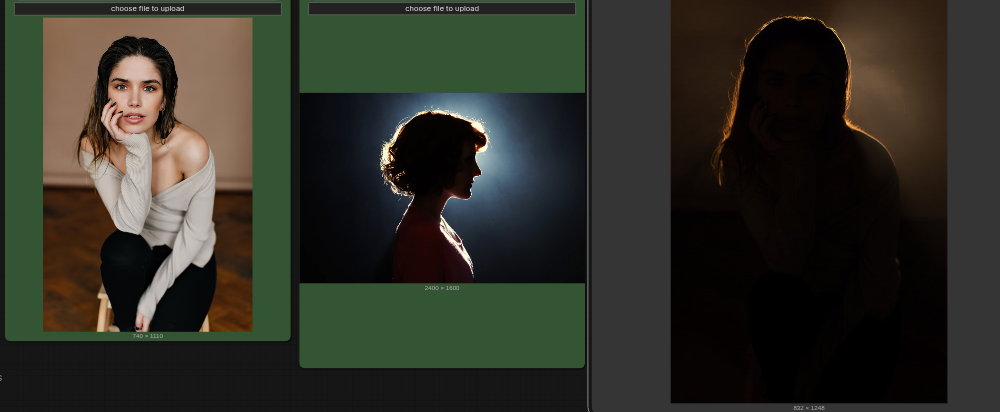Click 'choose file to upload' above the portrait photo
The height and width of the screenshot is (412, 1000).
(147, 9)
